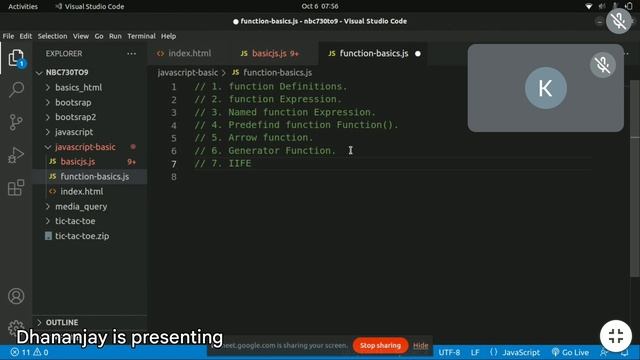
Task: Click the Go Live status bar button
Action: (x=570, y=352)
